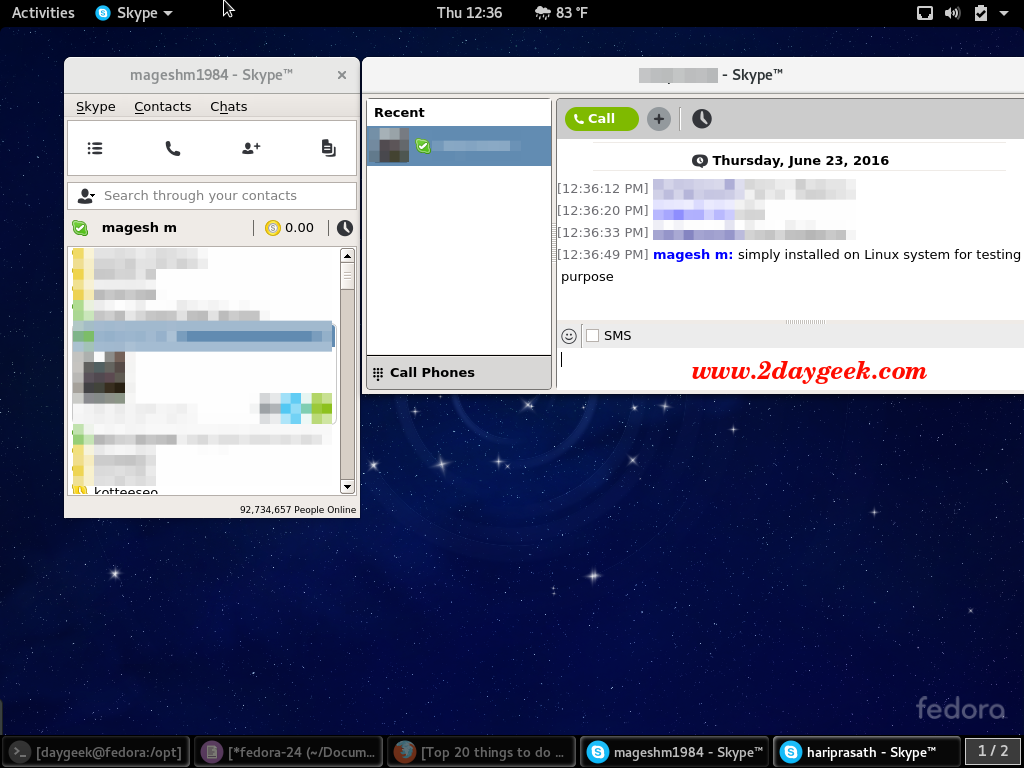Switch to hariprasath Skype in the taskbar

point(867,752)
